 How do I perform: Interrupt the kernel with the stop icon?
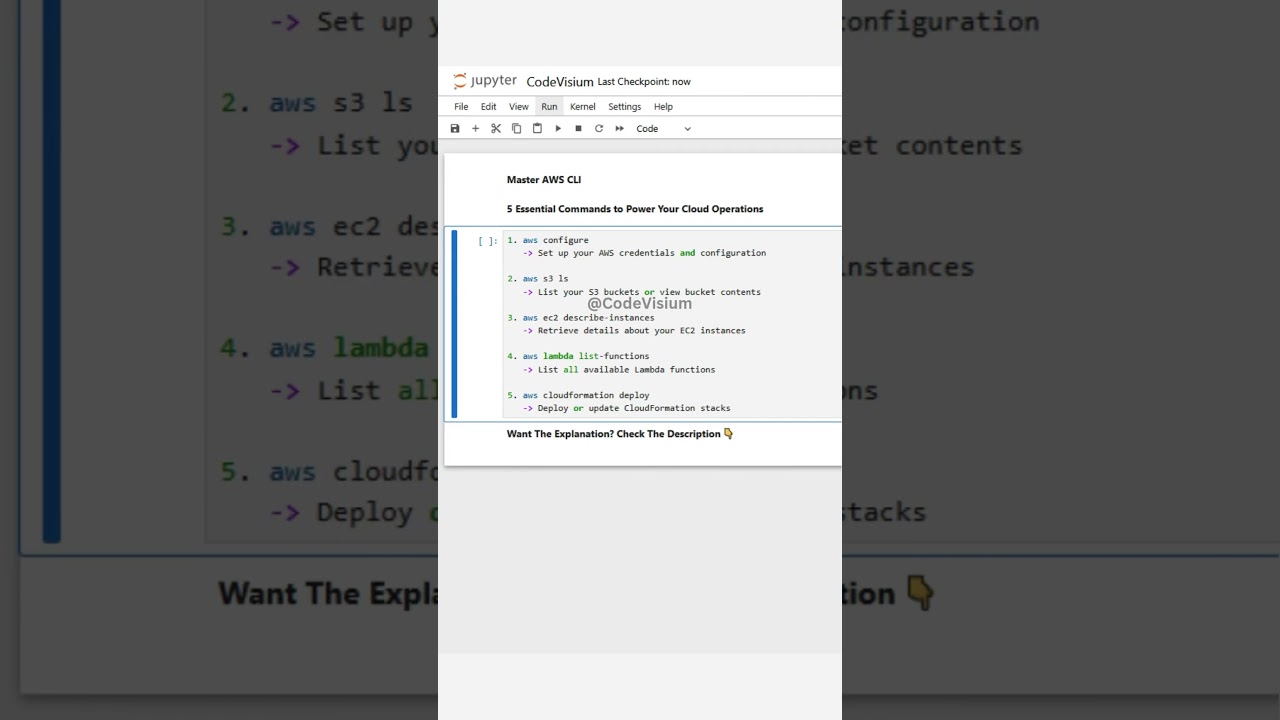click(x=578, y=128)
